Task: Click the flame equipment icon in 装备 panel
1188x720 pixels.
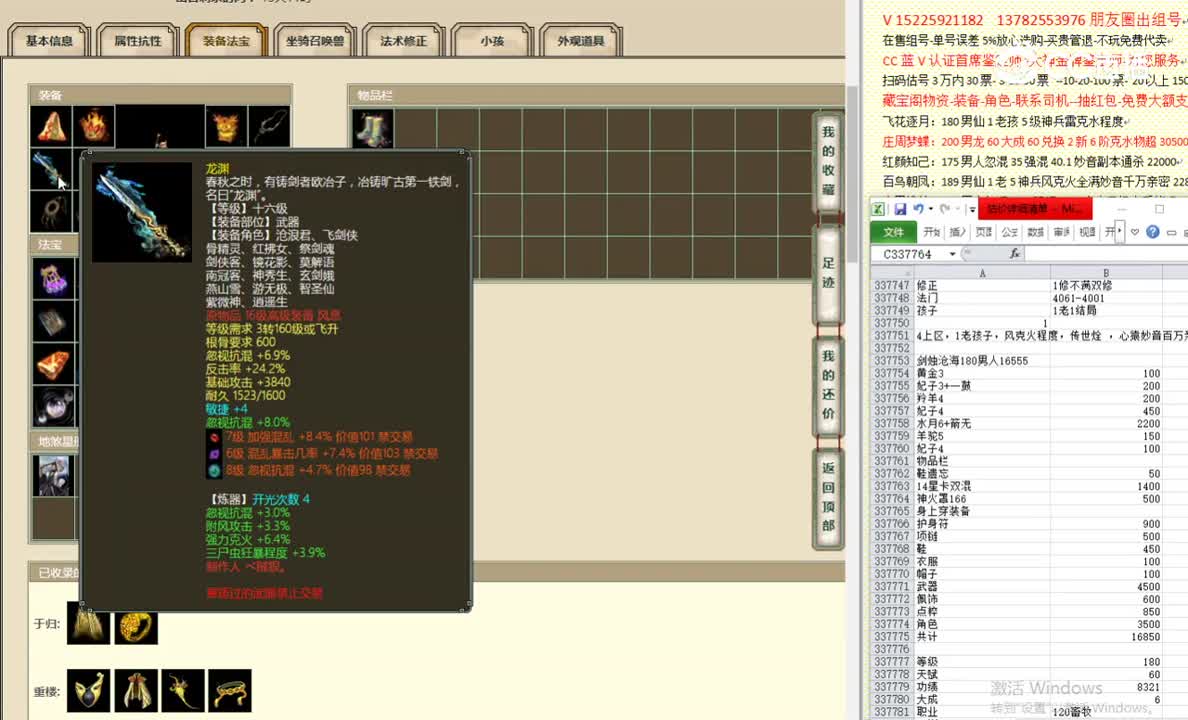Action: click(x=95, y=125)
